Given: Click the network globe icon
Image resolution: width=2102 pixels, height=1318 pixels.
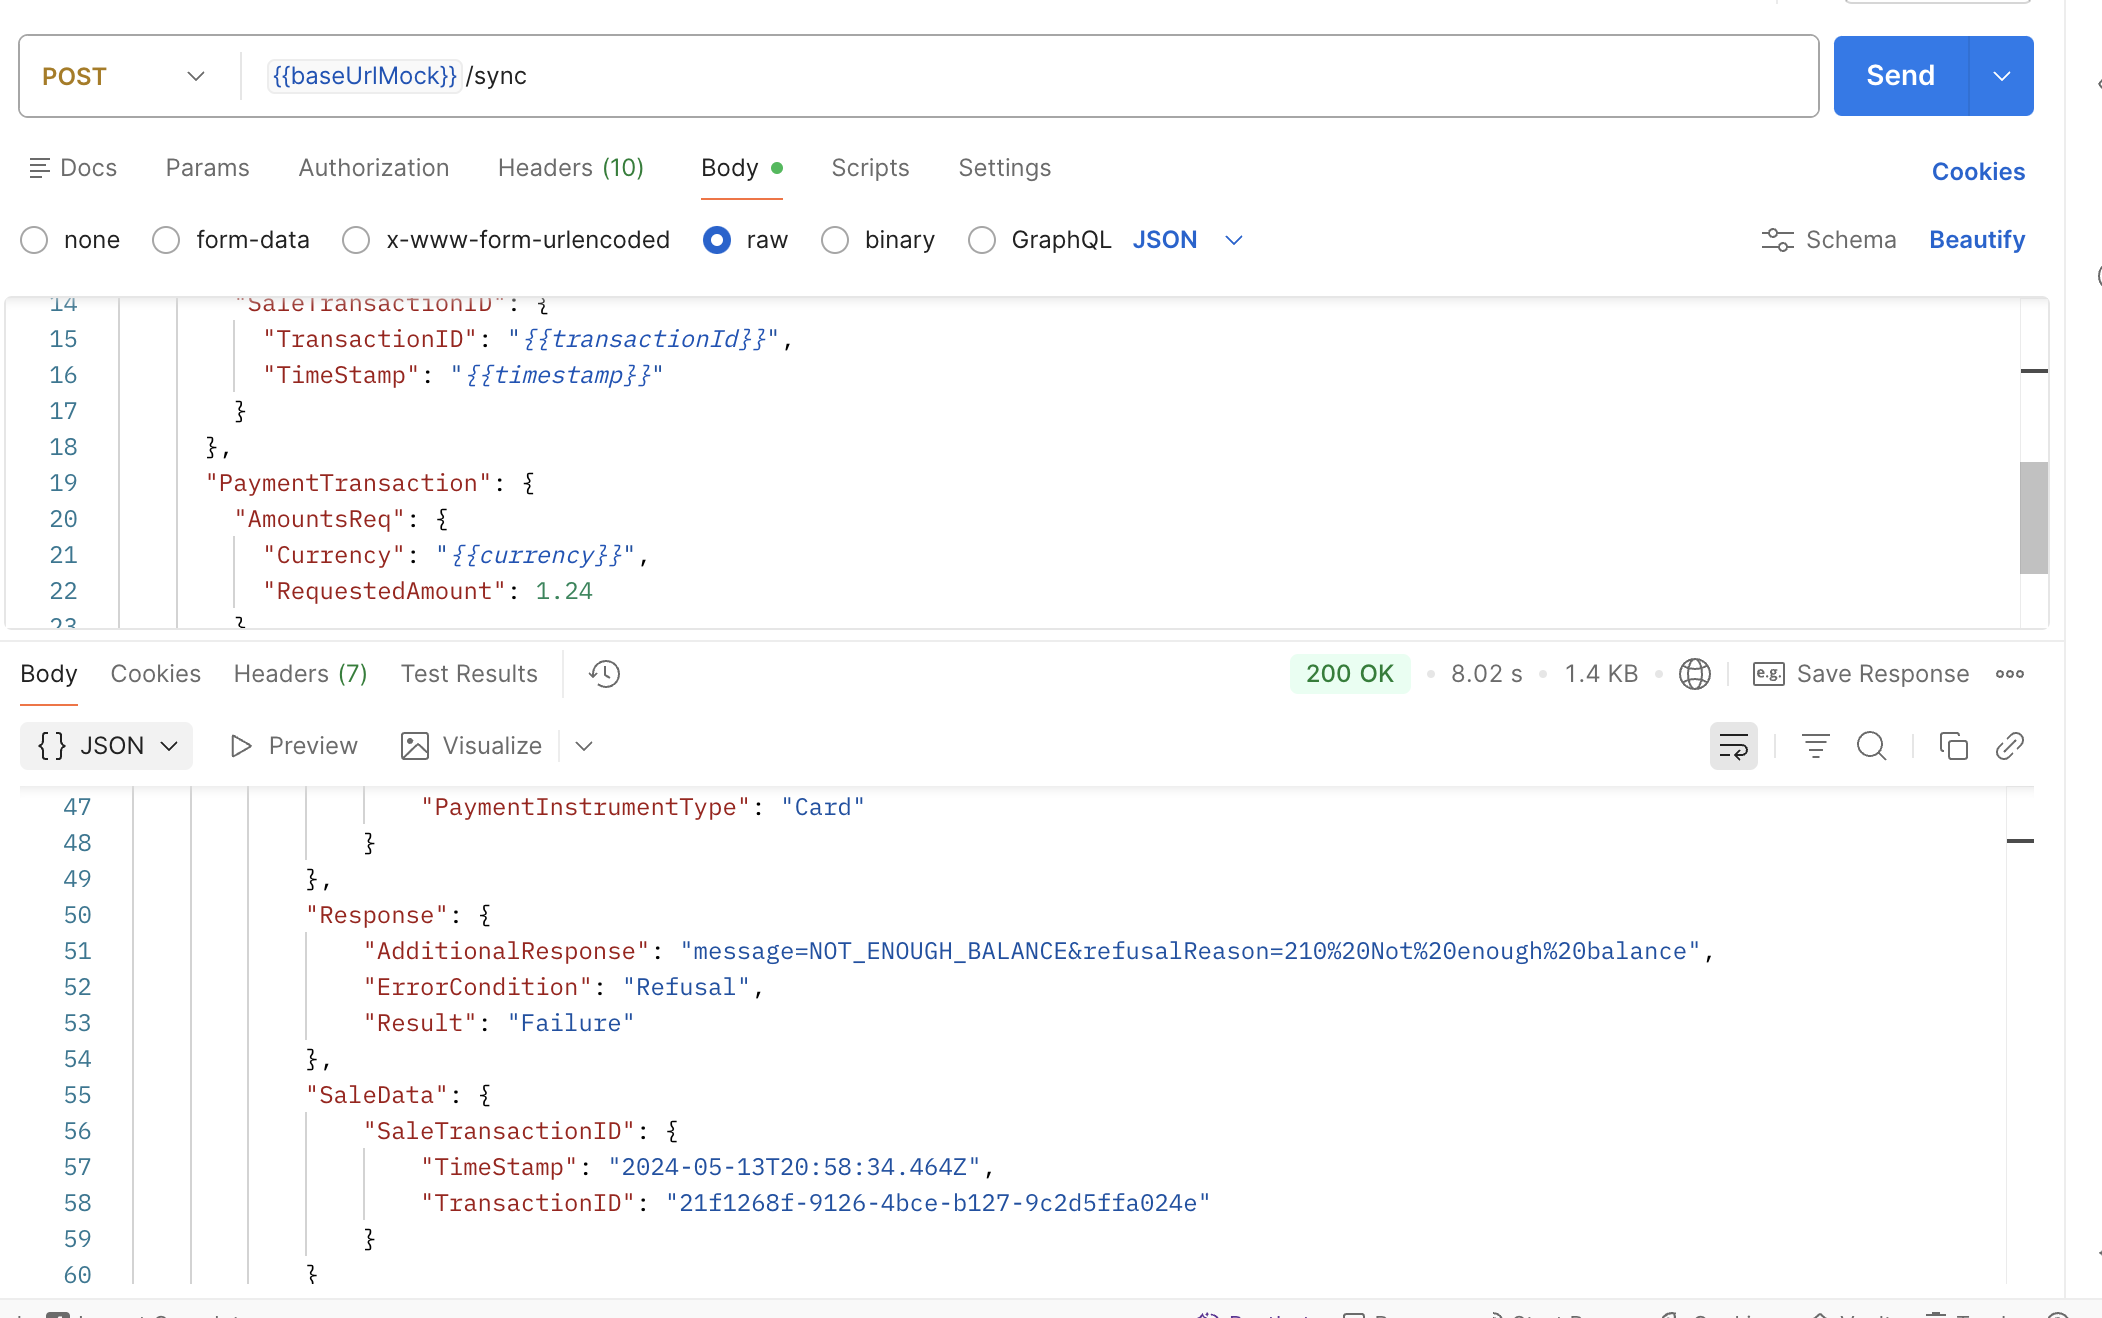Looking at the screenshot, I should point(1695,674).
